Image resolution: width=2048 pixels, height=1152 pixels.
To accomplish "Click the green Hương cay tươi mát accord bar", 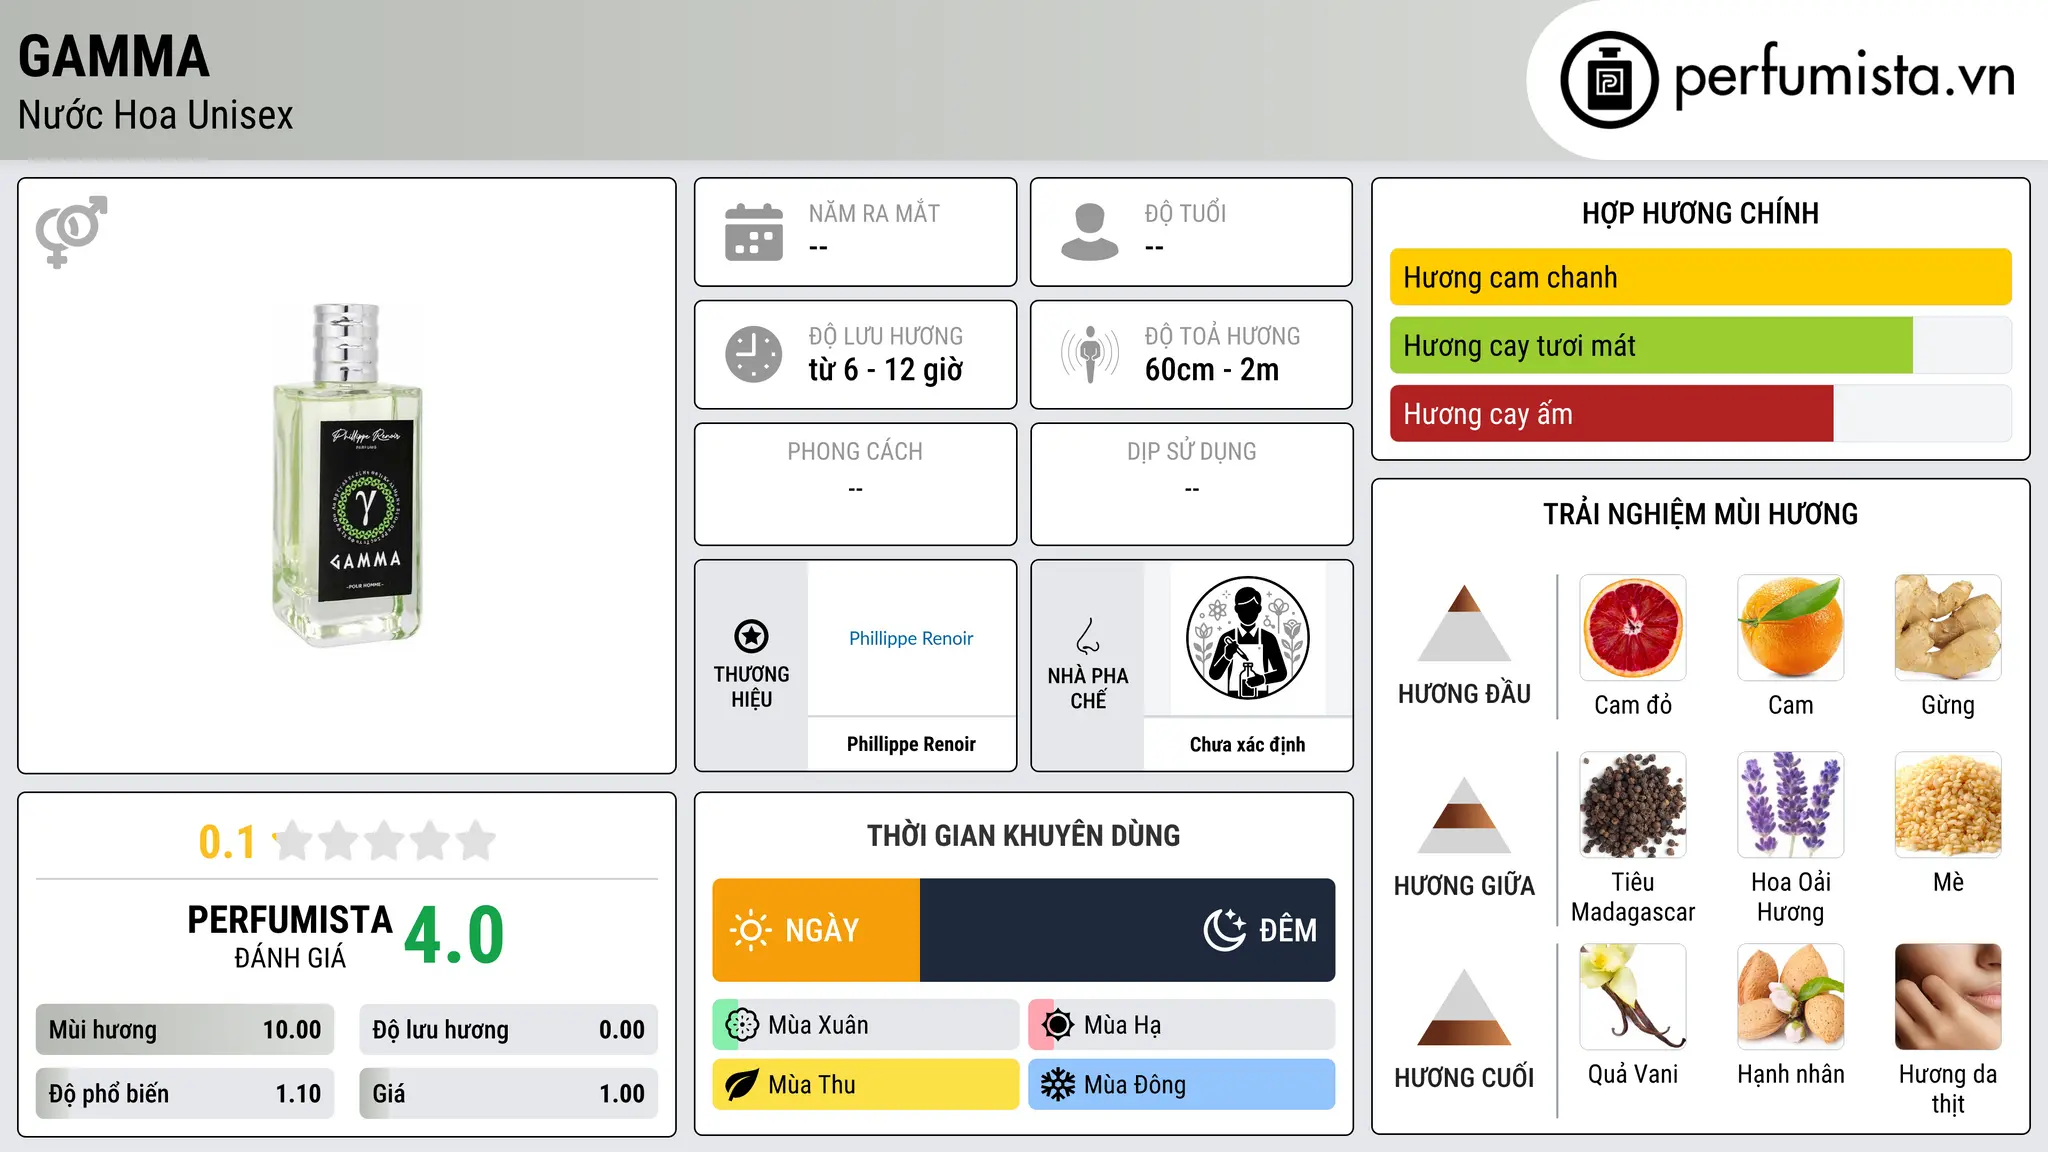I will 1651,346.
